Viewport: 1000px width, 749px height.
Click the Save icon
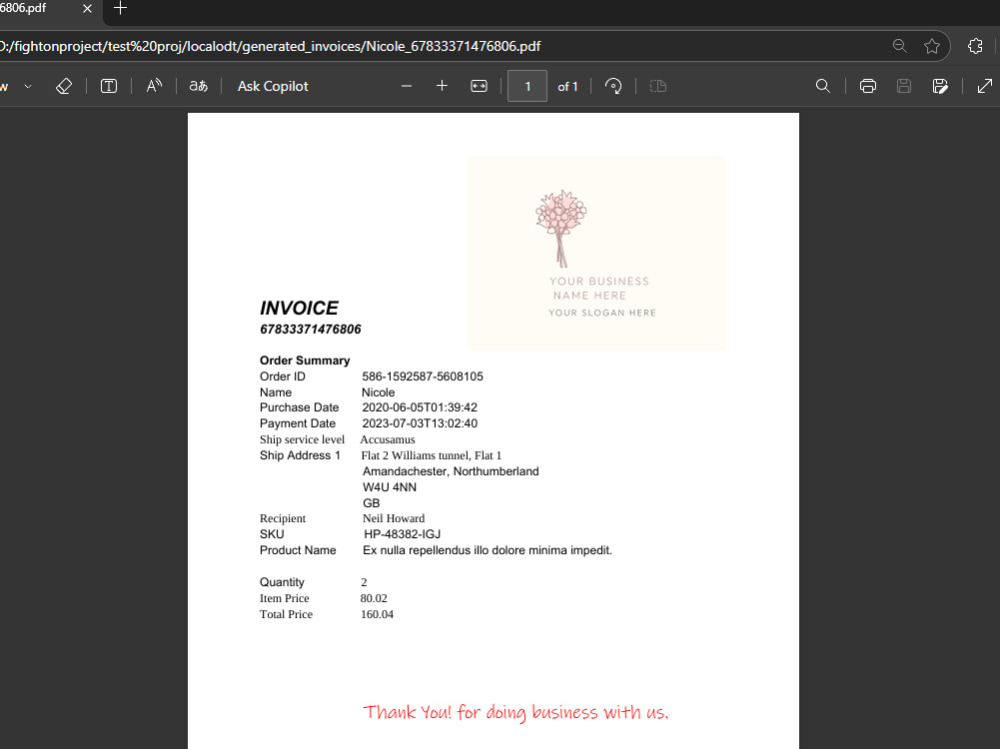[904, 86]
